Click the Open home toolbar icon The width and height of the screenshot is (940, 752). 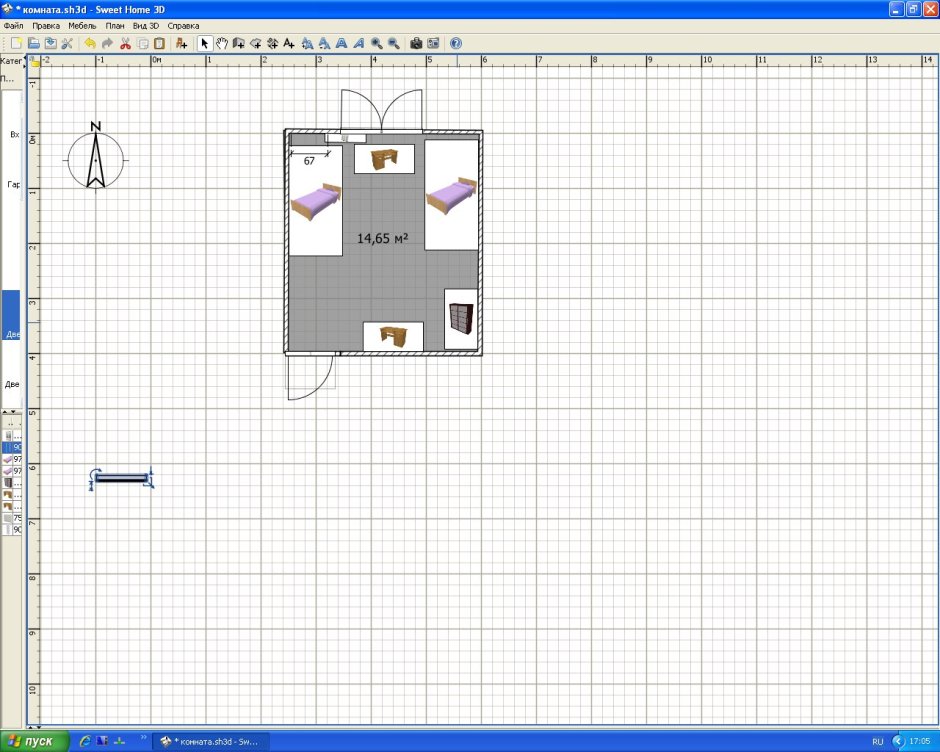point(34,43)
